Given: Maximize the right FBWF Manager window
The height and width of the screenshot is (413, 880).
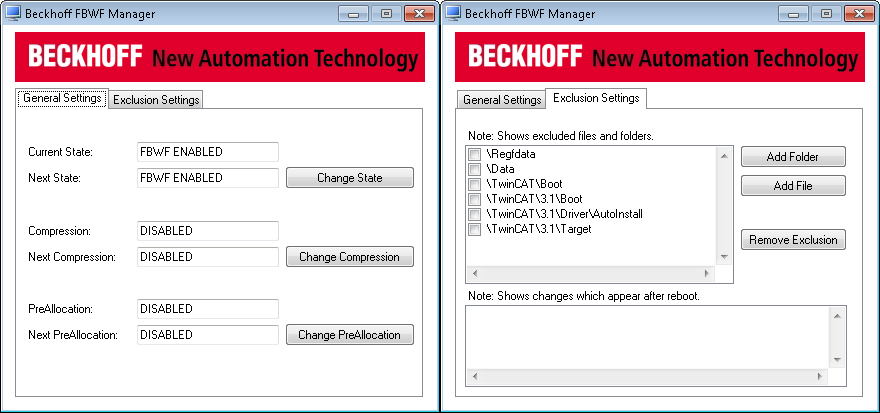Looking at the screenshot, I should point(826,13).
